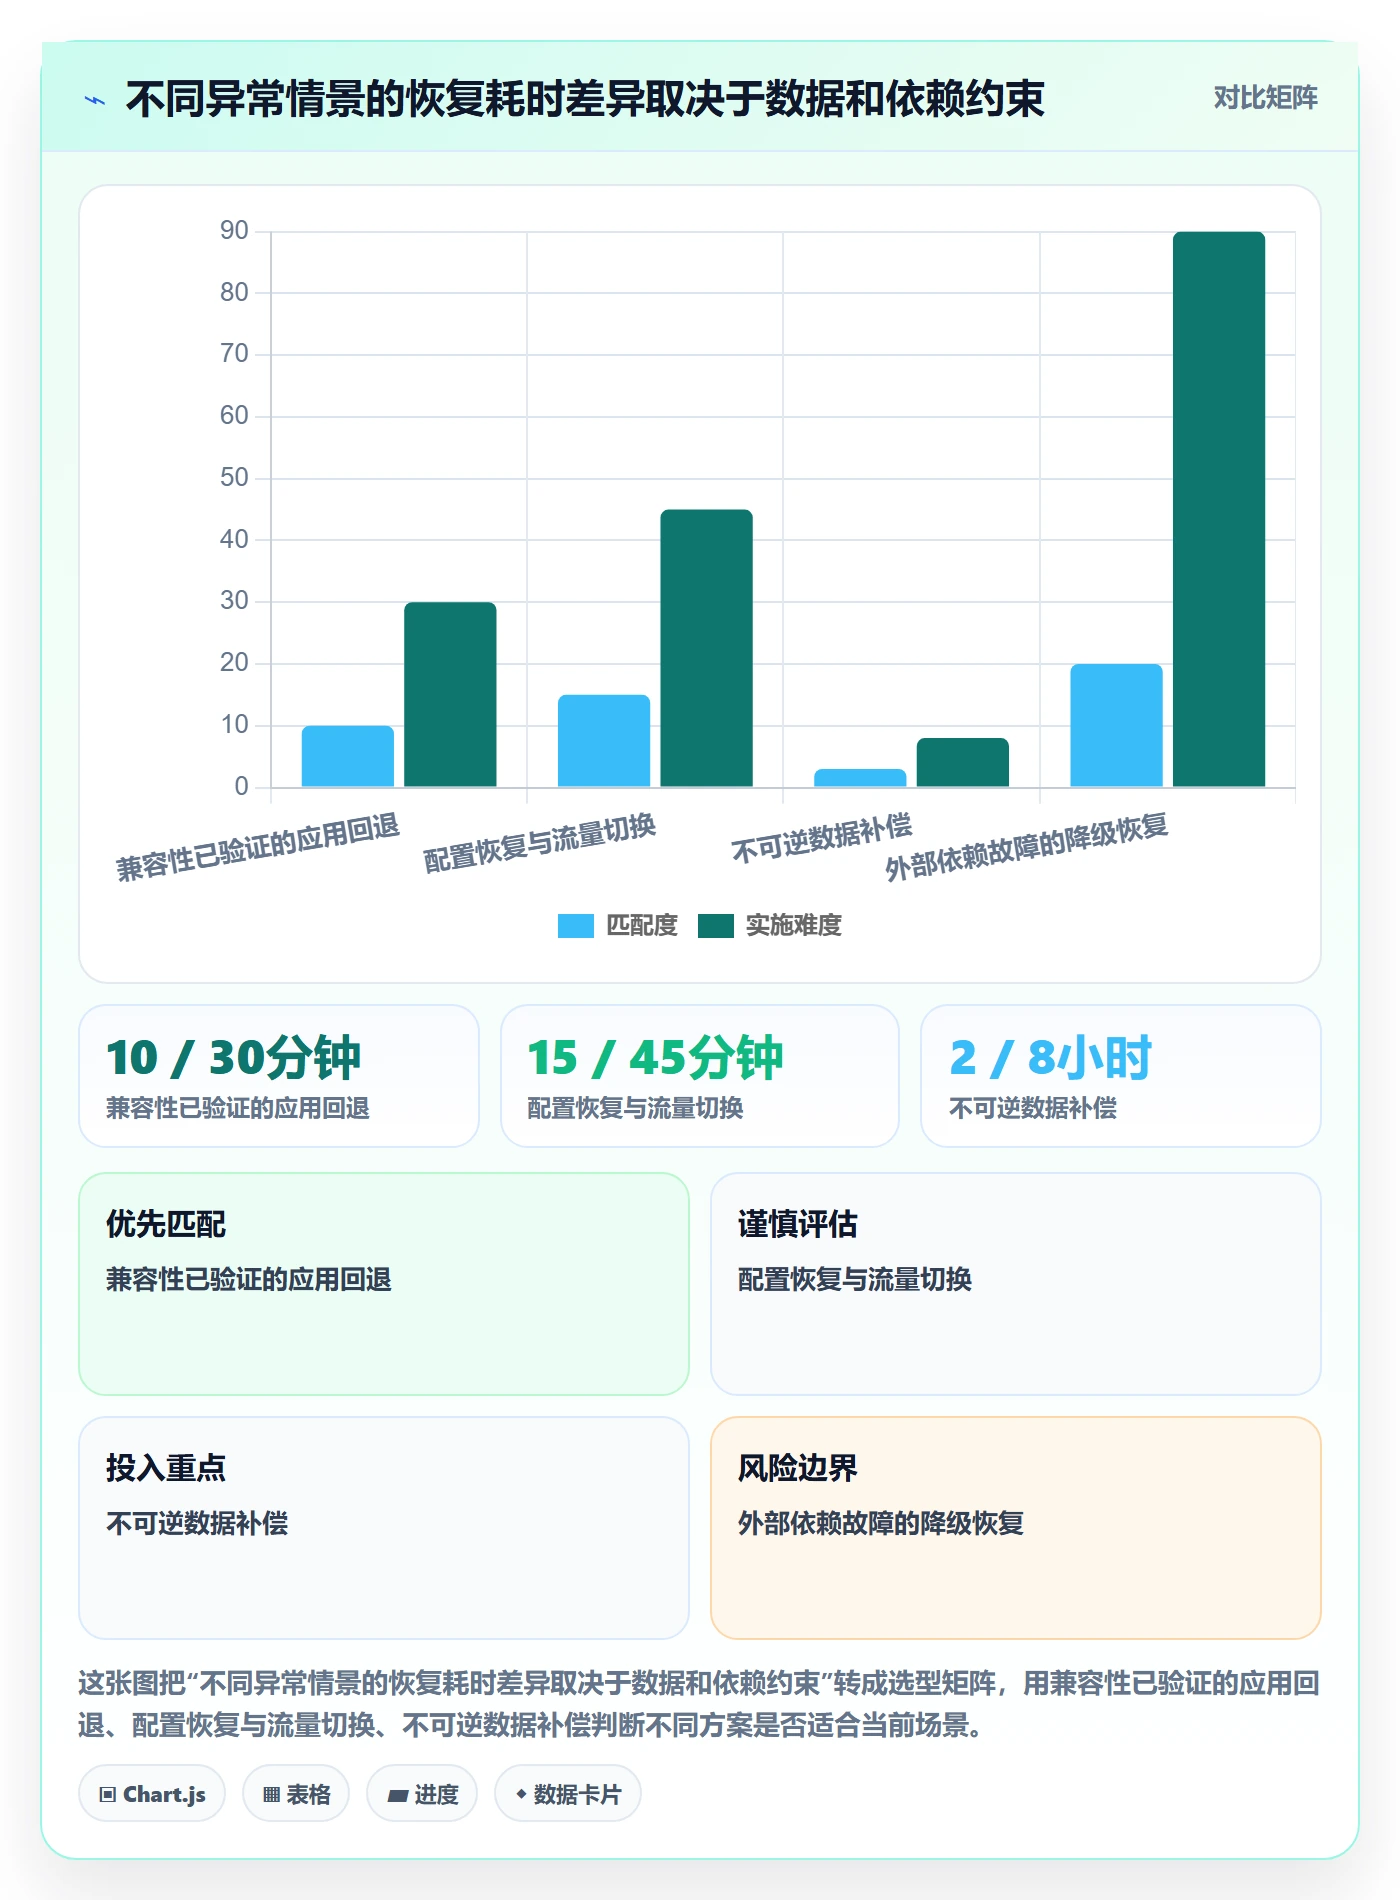This screenshot has width=1400, height=1900.
Task: Click the 对比矩阵 label in the header
Action: 1265,98
